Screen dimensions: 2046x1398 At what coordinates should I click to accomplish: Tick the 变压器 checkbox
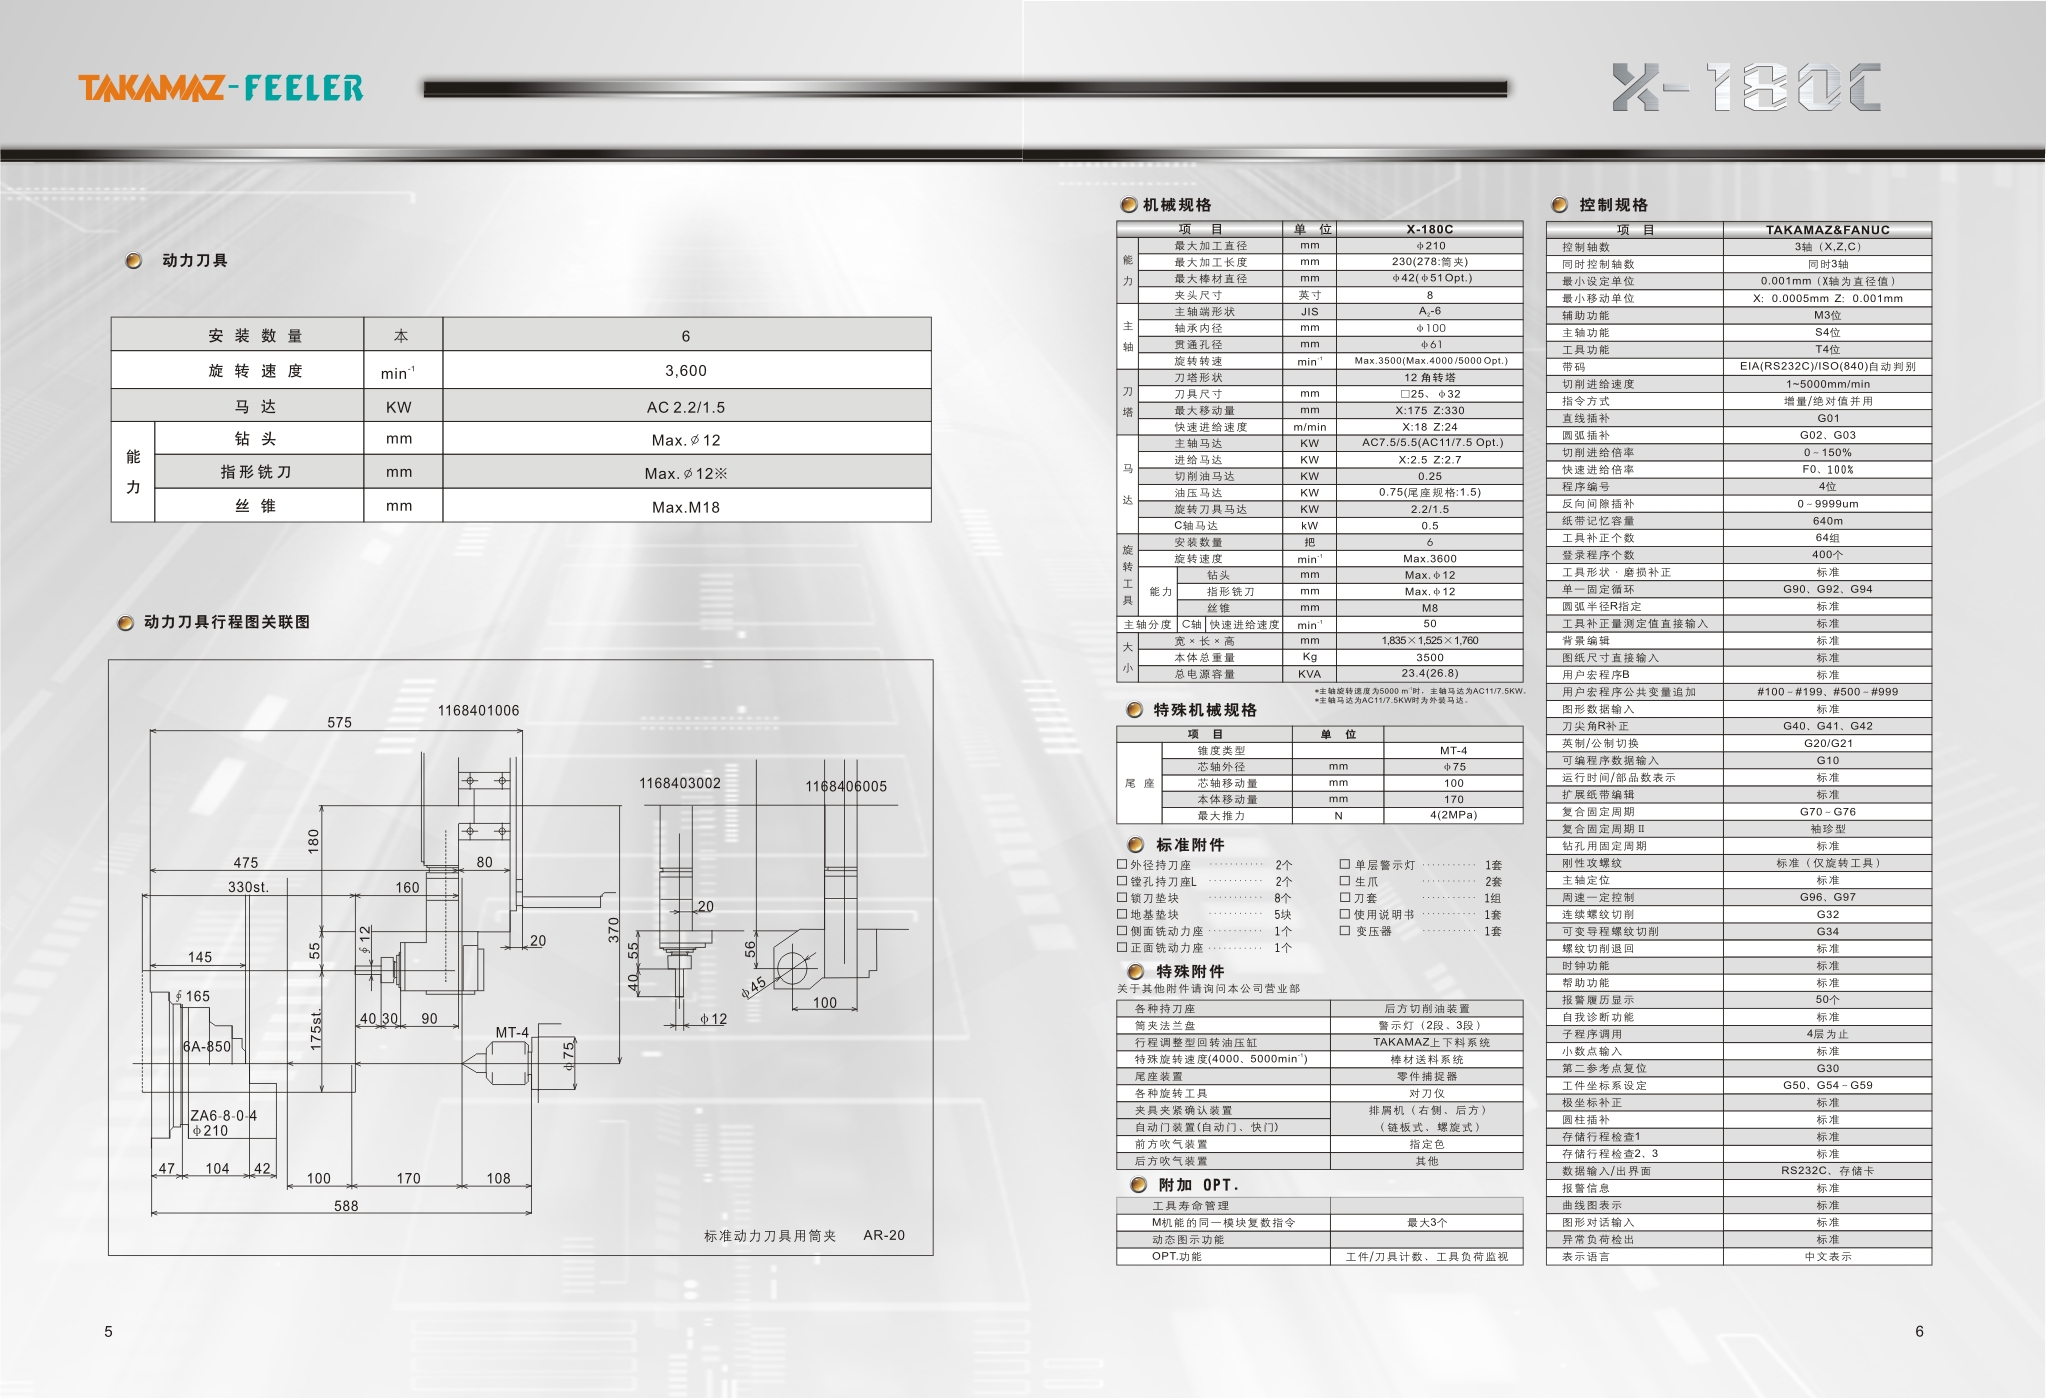1345,931
